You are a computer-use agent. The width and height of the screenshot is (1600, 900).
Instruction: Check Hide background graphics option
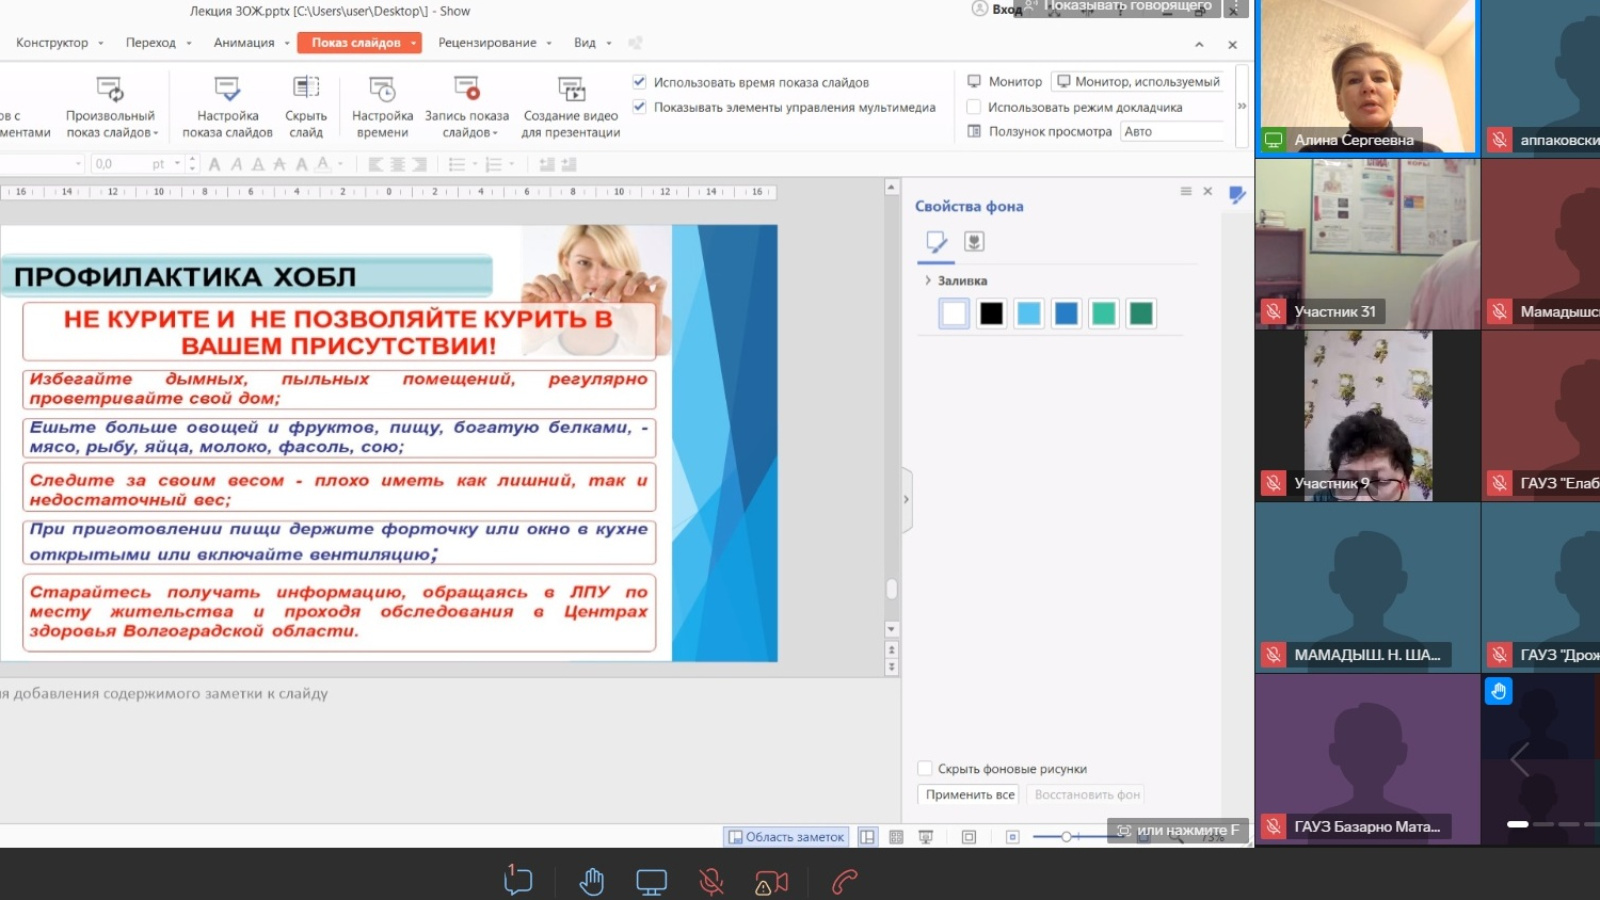925,769
